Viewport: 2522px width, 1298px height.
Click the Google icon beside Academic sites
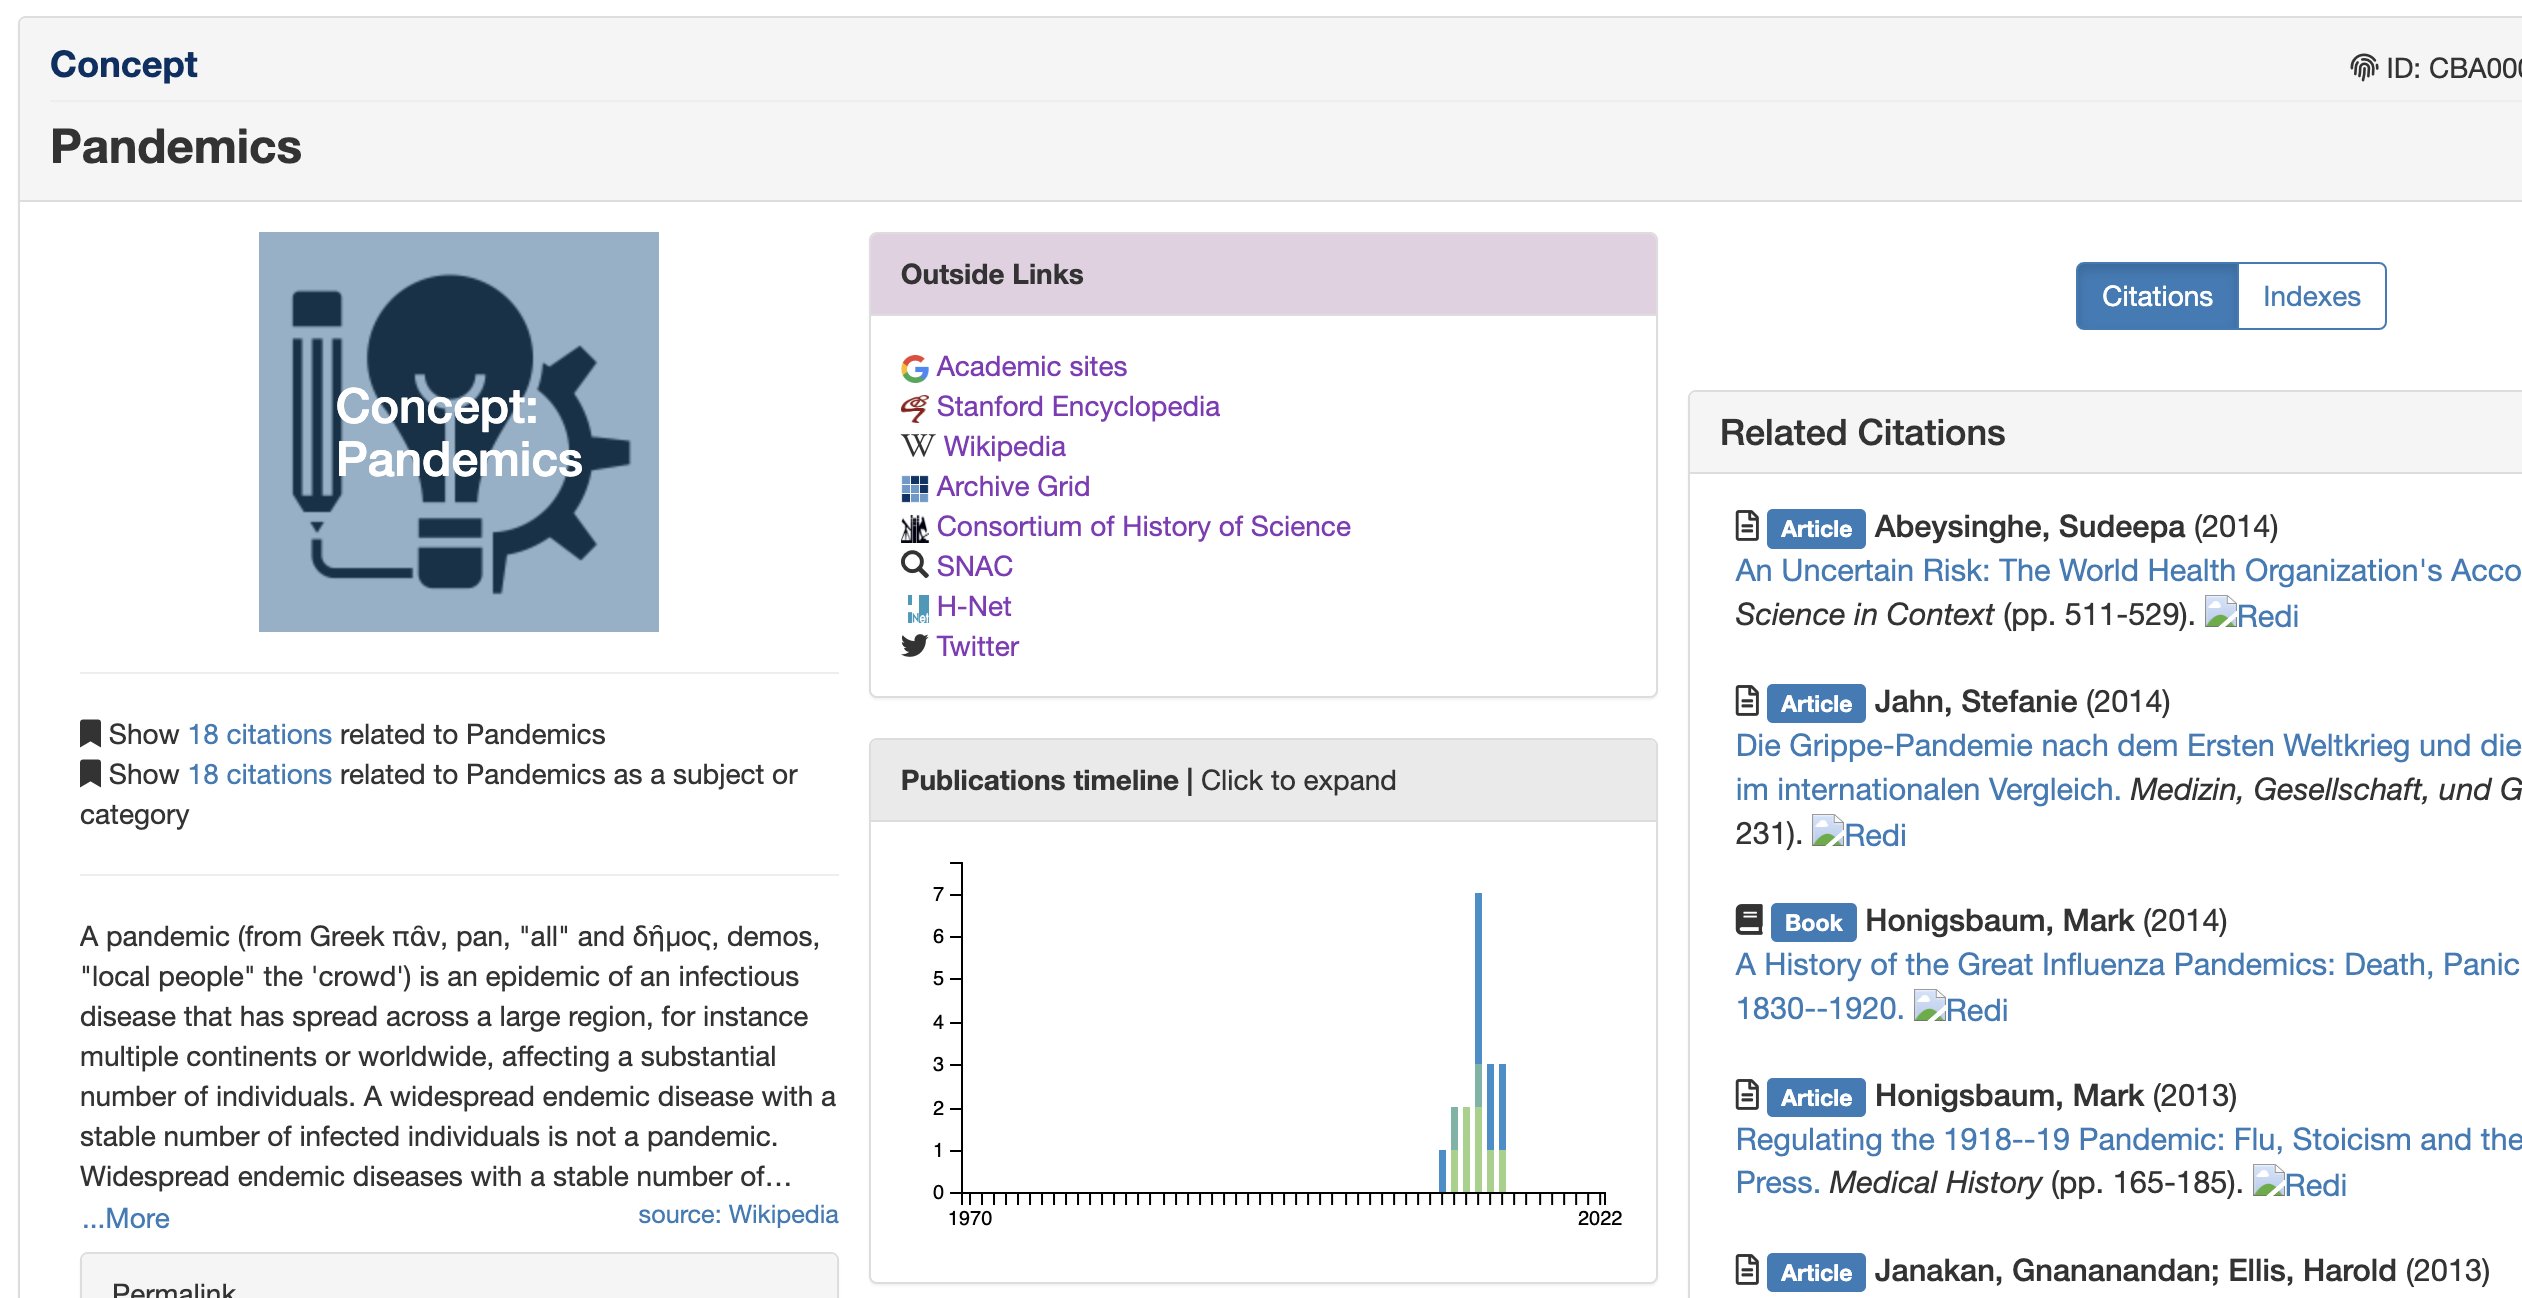(x=914, y=368)
